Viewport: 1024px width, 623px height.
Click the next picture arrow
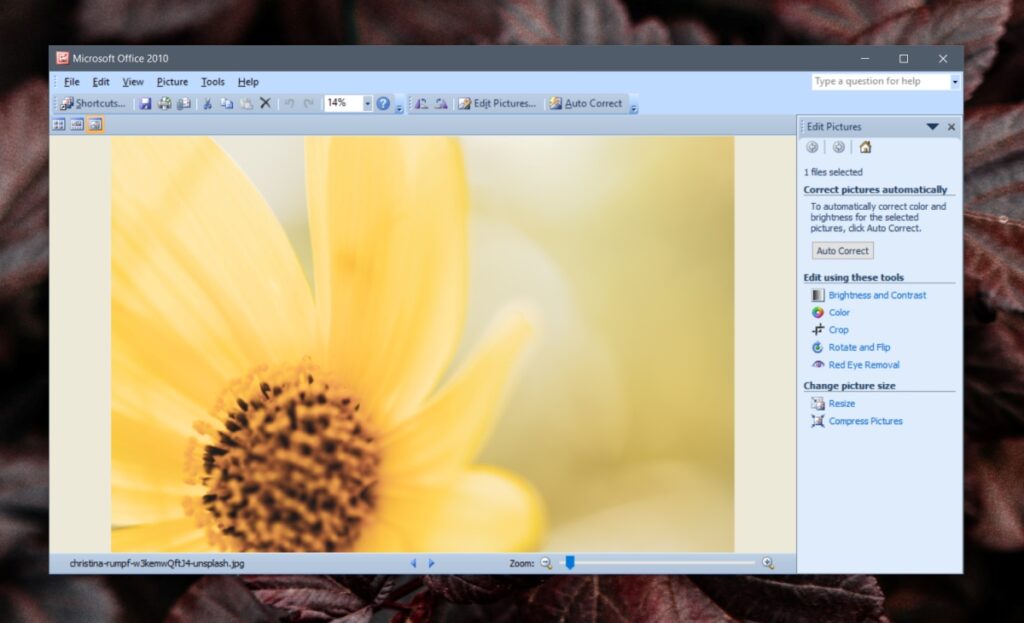pos(431,563)
